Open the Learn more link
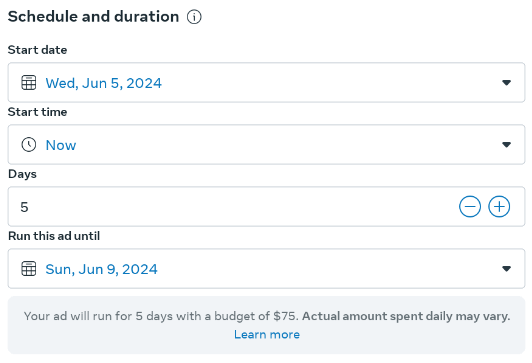Screen dimensions: 532x363 pyautogui.click(x=267, y=335)
